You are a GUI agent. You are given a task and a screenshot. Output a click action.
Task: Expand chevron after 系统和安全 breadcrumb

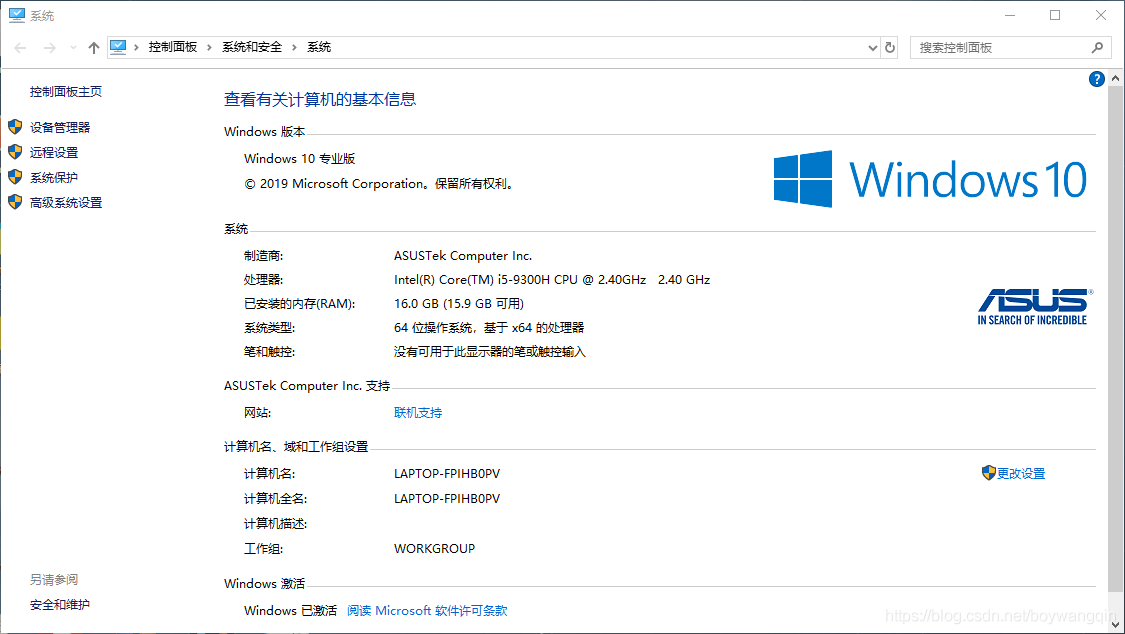(x=294, y=47)
